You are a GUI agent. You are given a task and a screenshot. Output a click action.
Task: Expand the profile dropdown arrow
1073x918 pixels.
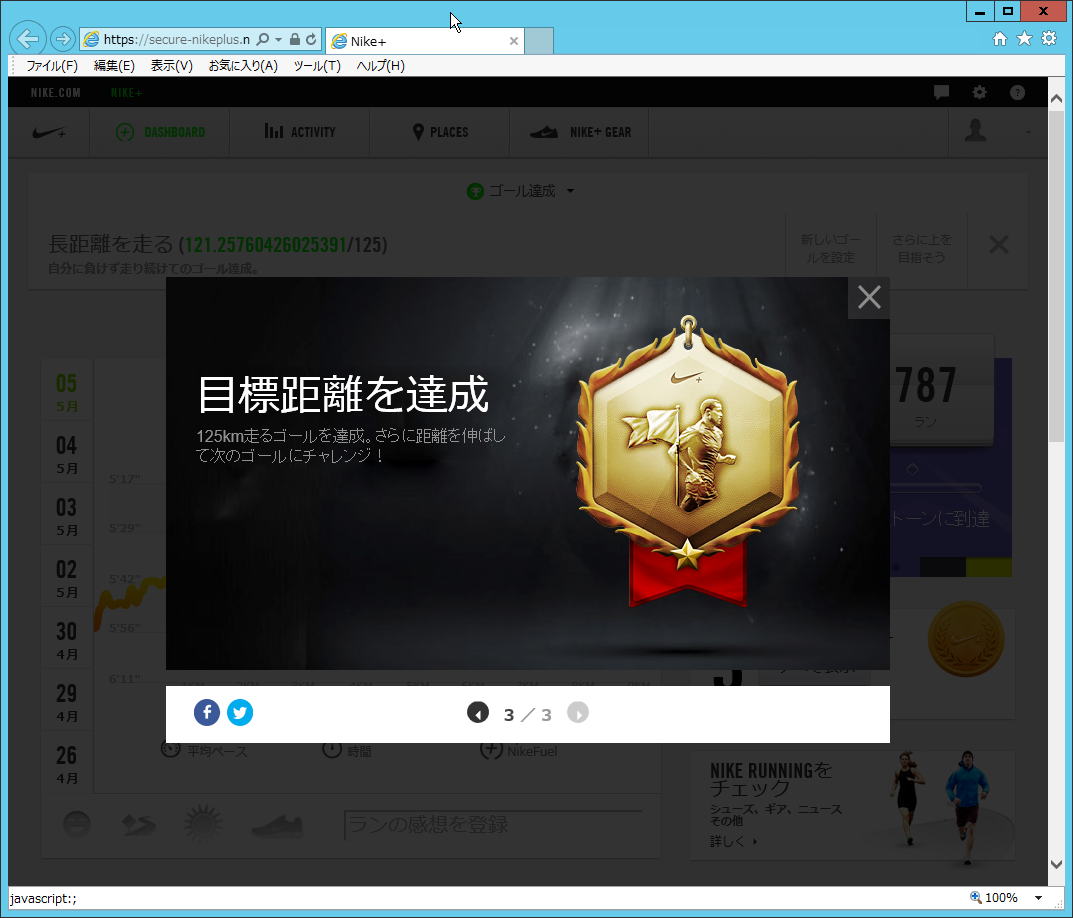click(1028, 132)
